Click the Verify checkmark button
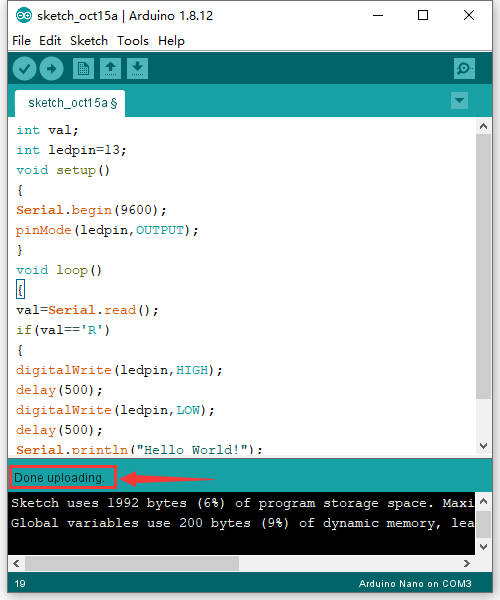The width and height of the screenshot is (500, 600). [24, 69]
